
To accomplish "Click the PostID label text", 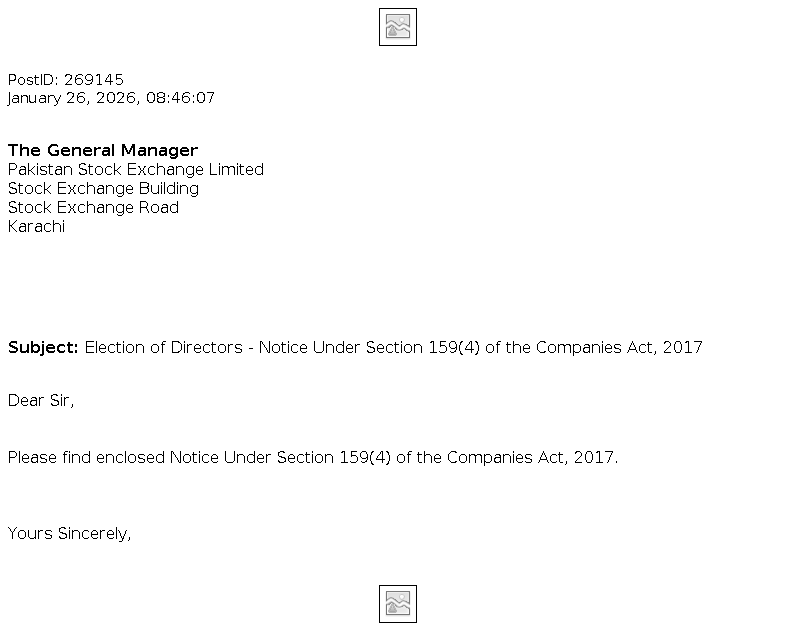I will (x=33, y=79).
